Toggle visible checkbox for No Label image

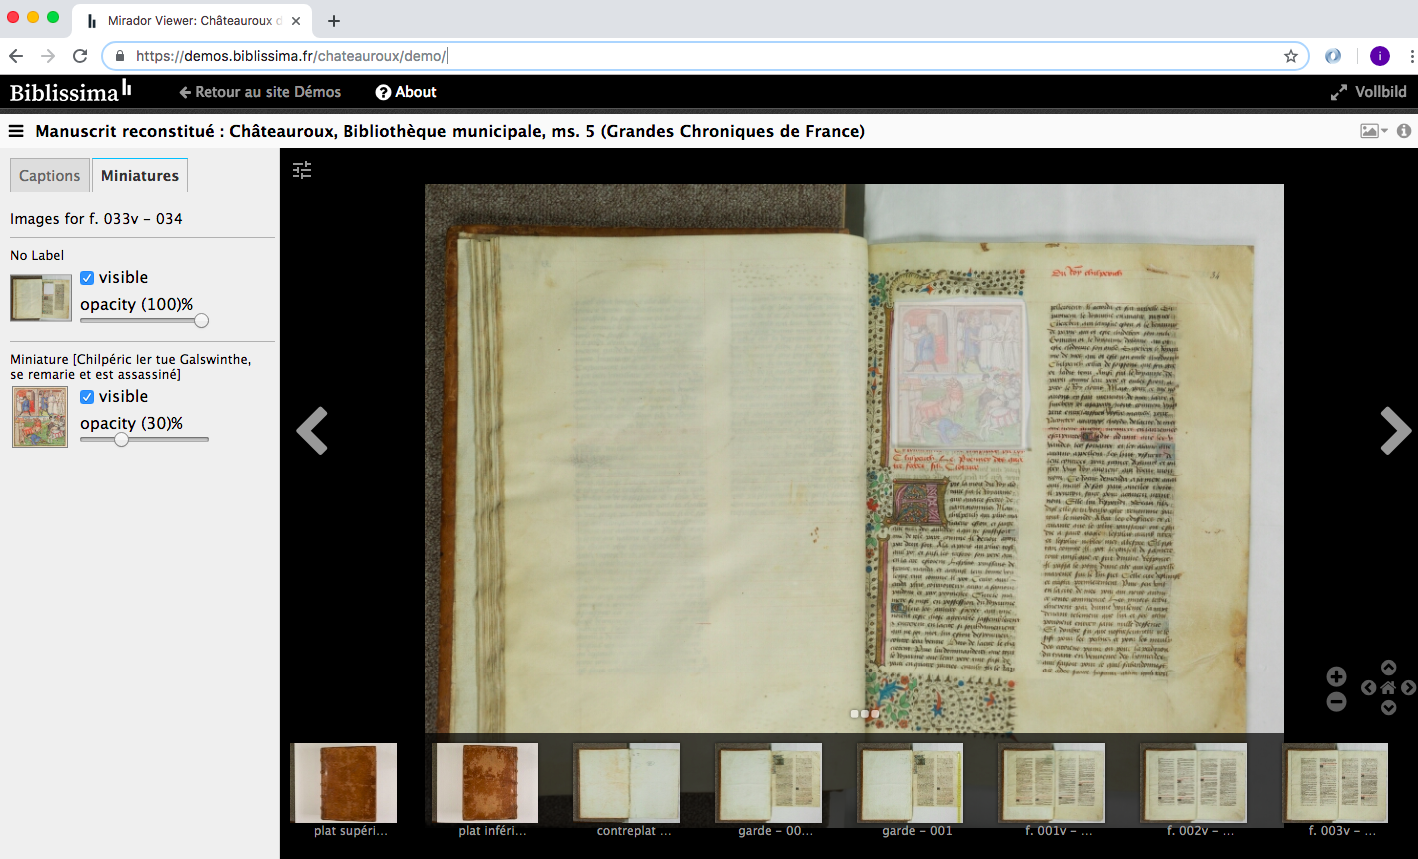pos(87,278)
